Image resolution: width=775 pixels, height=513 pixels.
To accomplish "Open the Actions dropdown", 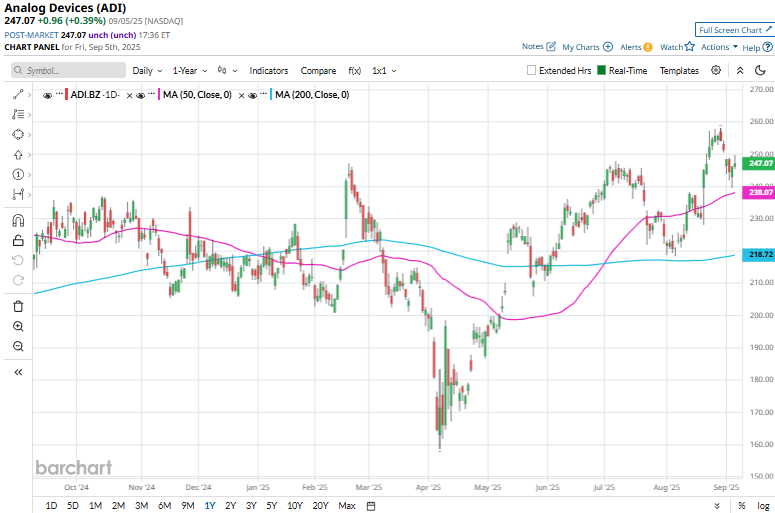I will (719, 47).
